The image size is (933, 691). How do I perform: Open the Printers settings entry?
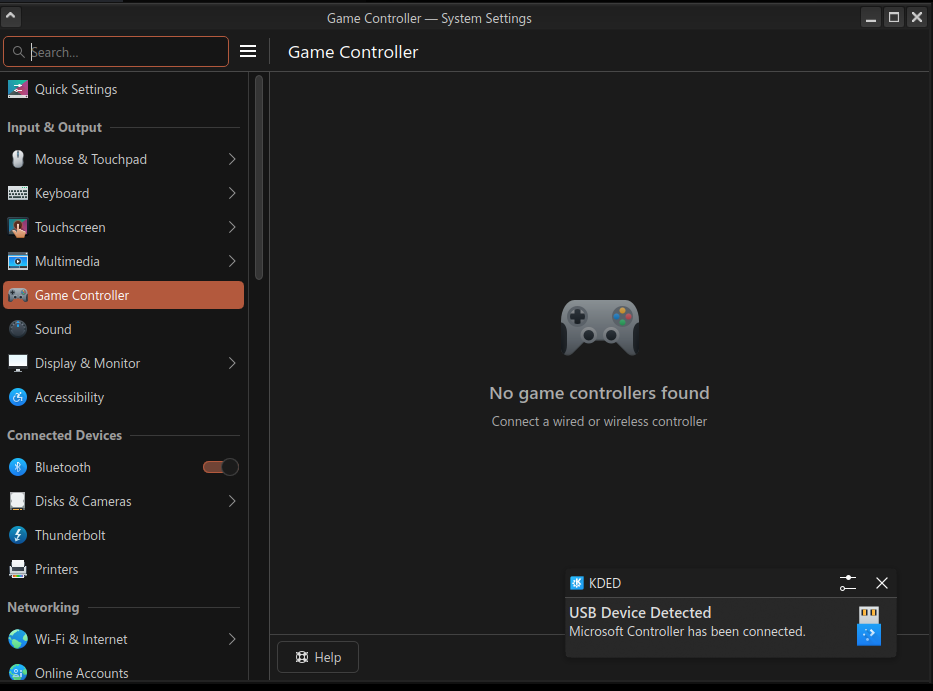click(x=124, y=569)
